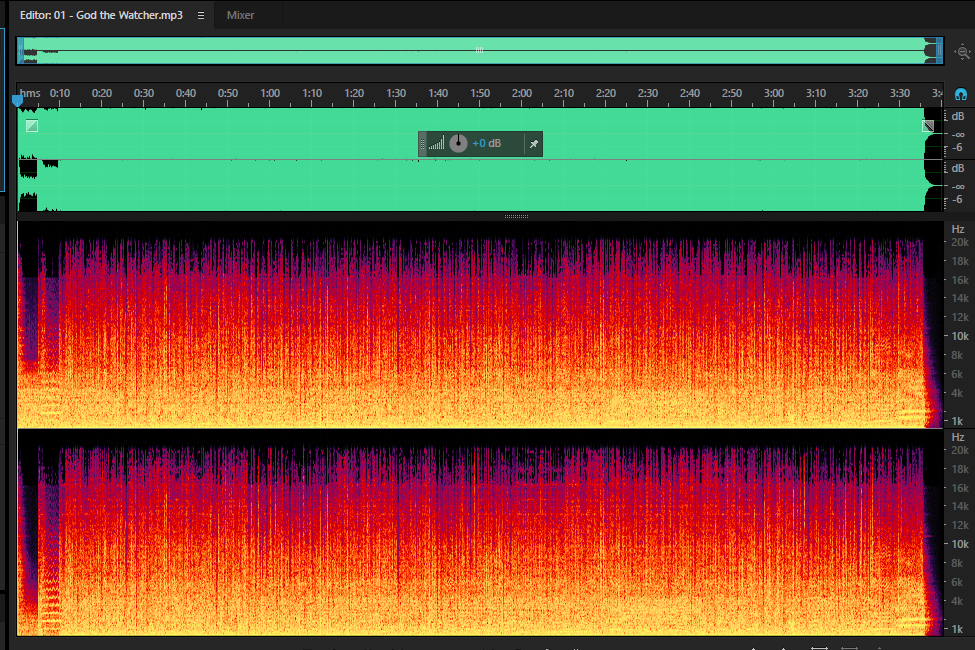Click 1k on the upper frequency scale
The height and width of the screenshot is (650, 975).
pyautogui.click(x=958, y=421)
